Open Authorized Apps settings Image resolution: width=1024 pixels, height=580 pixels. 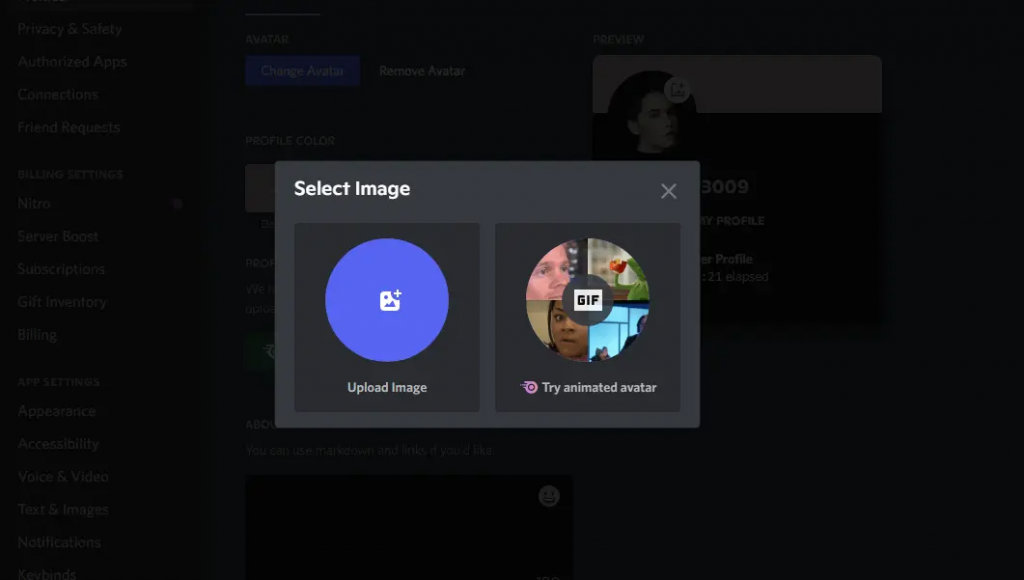point(72,61)
